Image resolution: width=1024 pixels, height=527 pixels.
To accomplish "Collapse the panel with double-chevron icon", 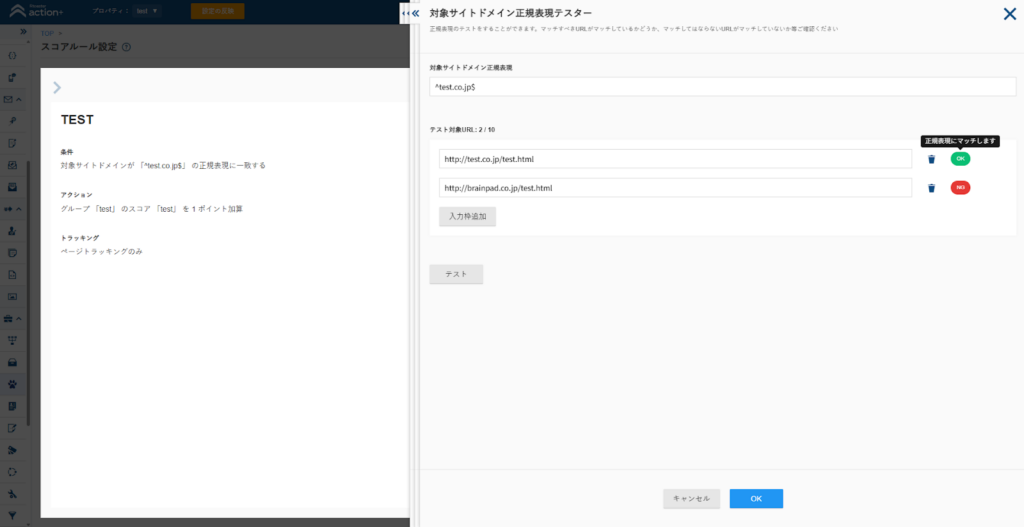I will 411,13.
